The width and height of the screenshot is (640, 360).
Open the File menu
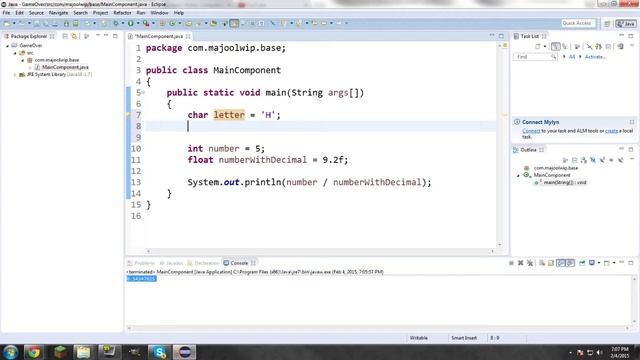(6, 13)
